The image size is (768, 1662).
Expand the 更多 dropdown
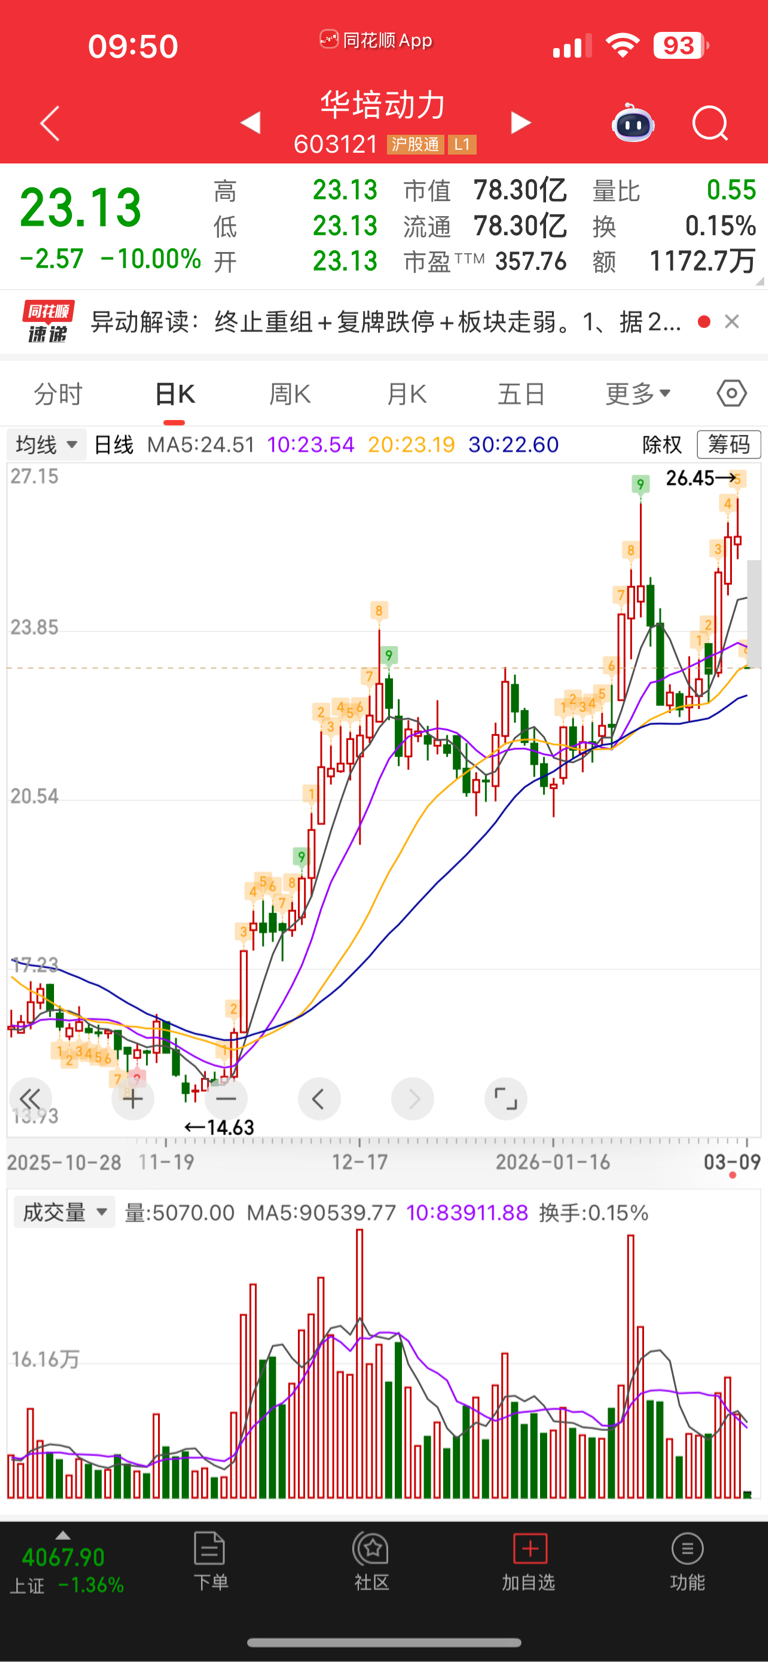pos(638,393)
